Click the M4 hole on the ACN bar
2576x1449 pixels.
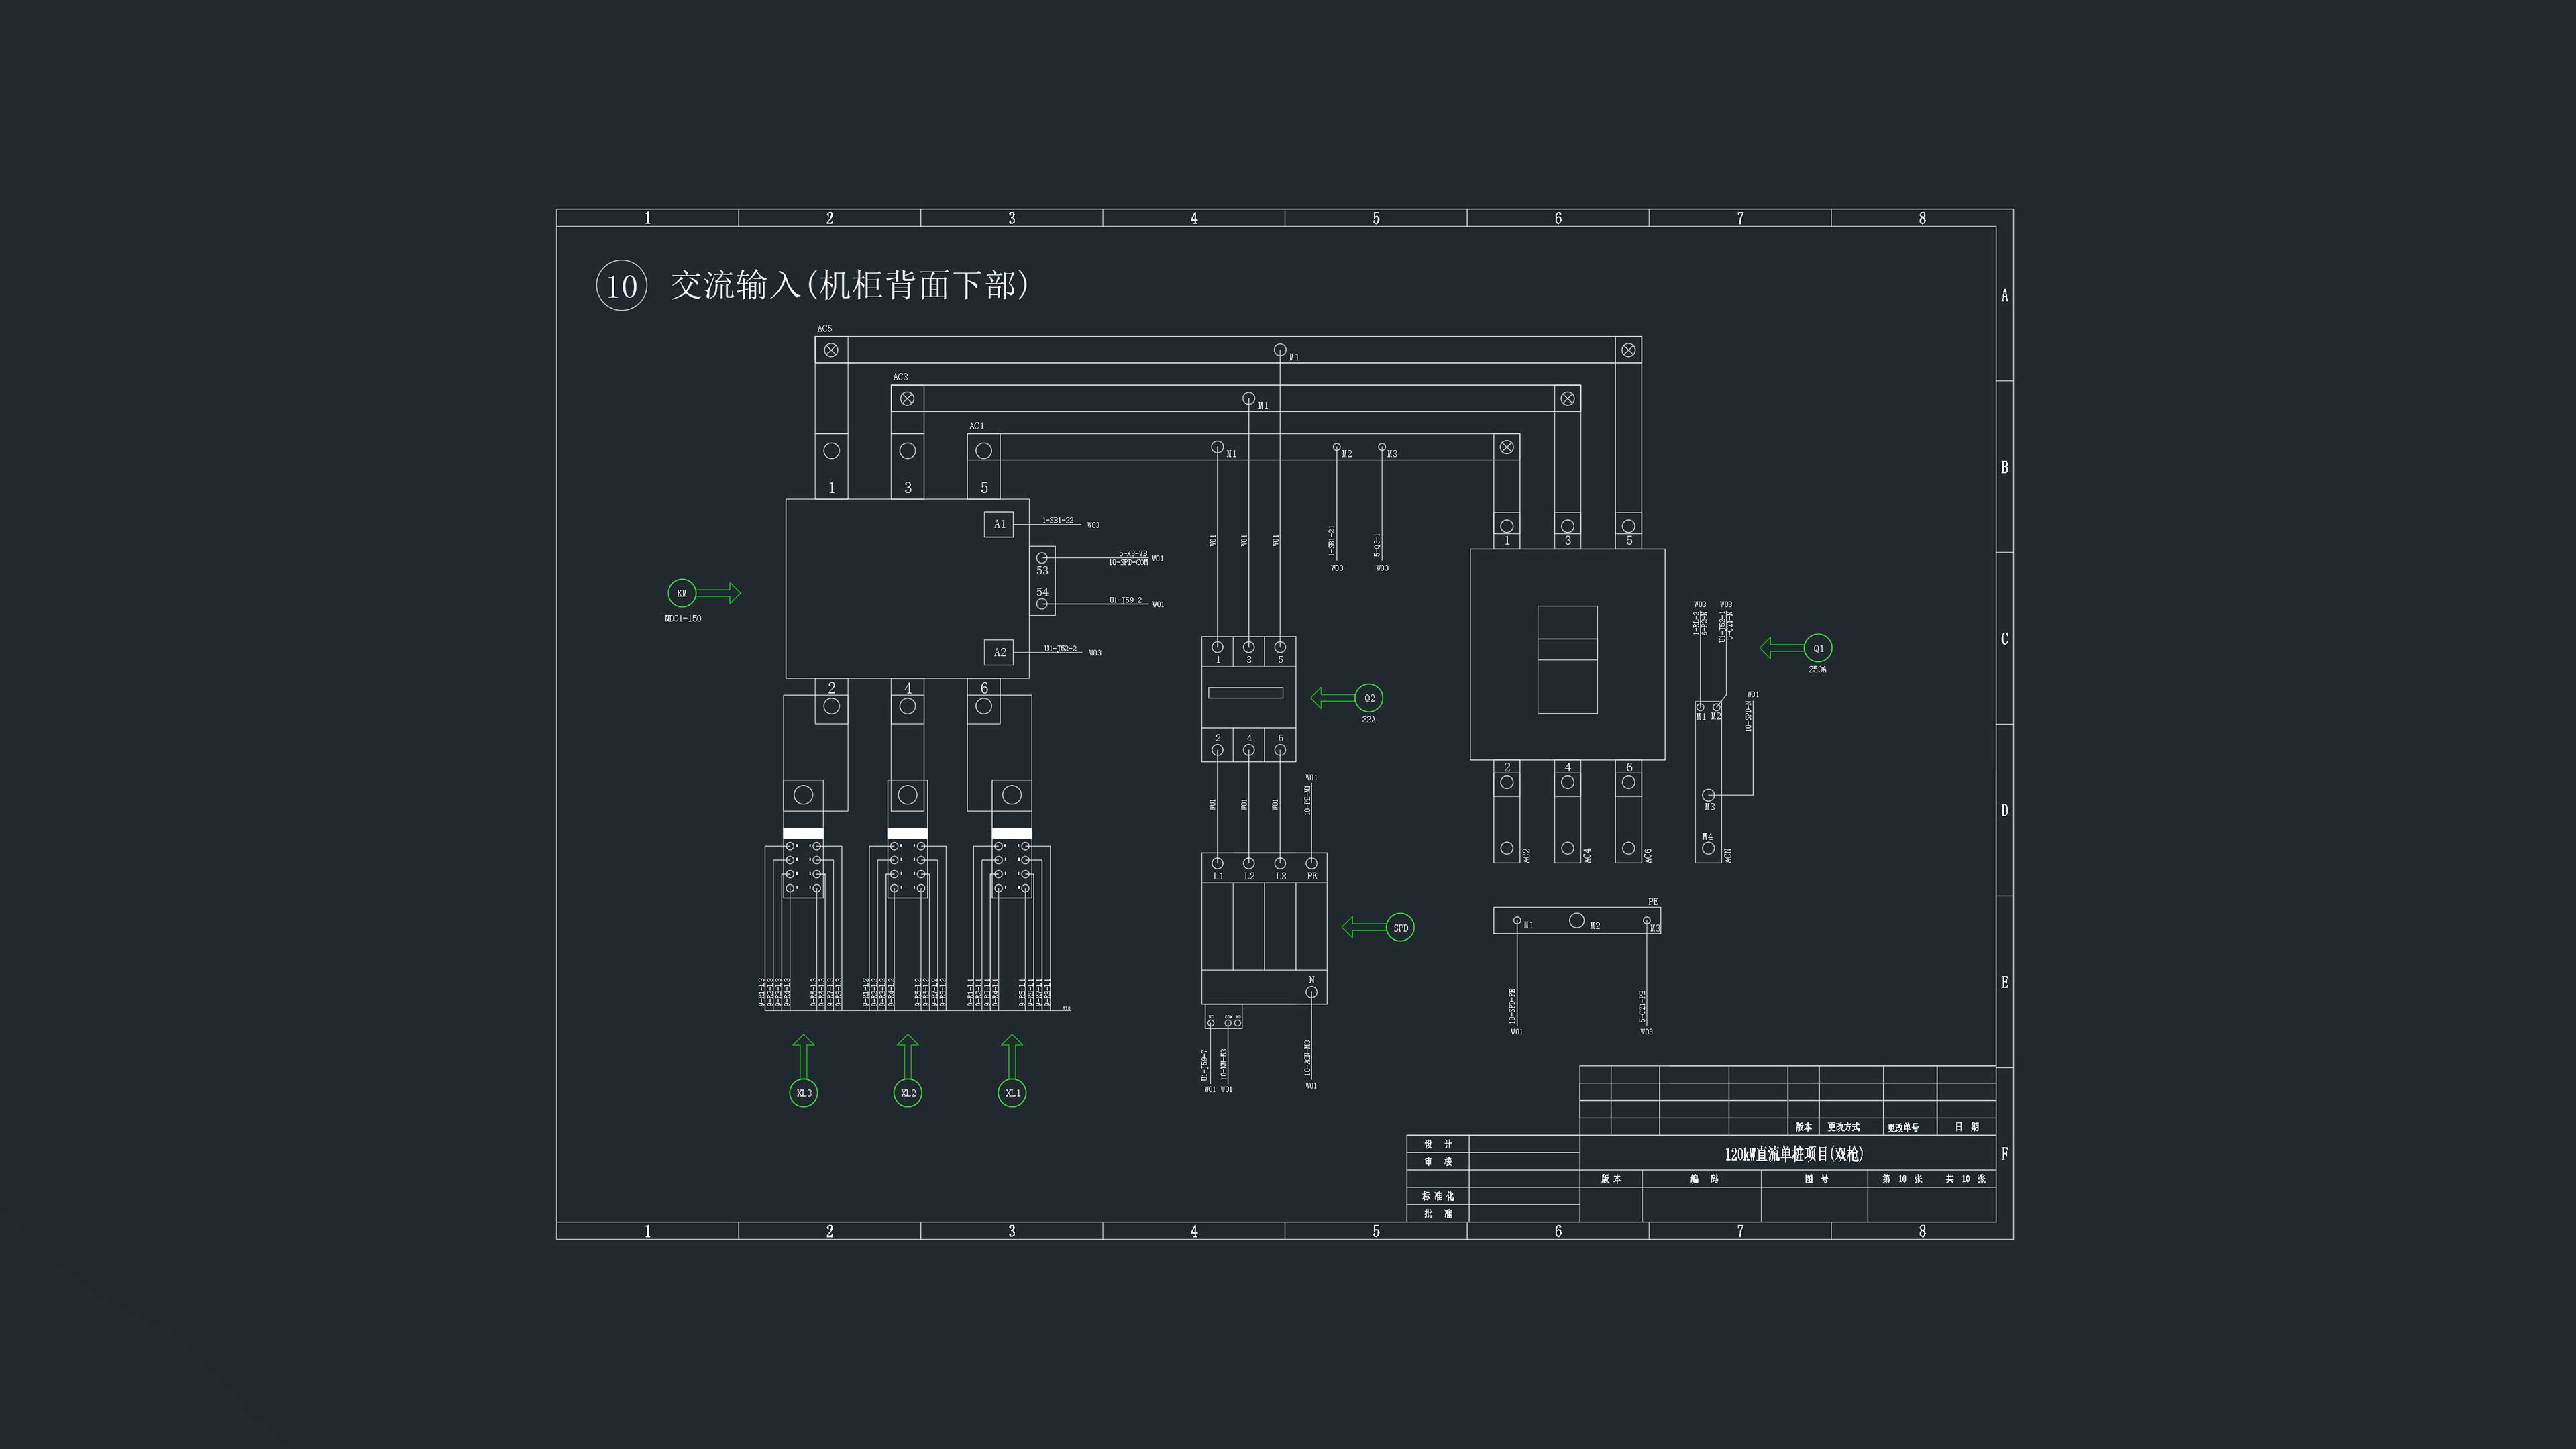pos(1708,848)
